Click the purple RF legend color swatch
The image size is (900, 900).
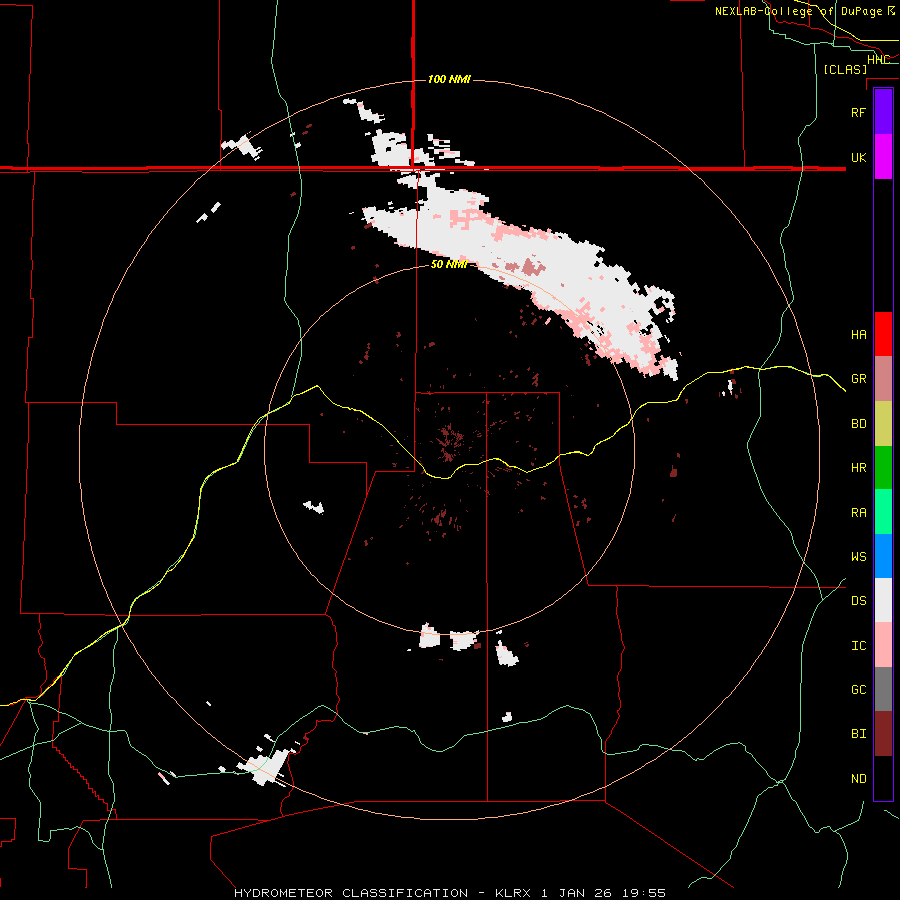pos(883,112)
